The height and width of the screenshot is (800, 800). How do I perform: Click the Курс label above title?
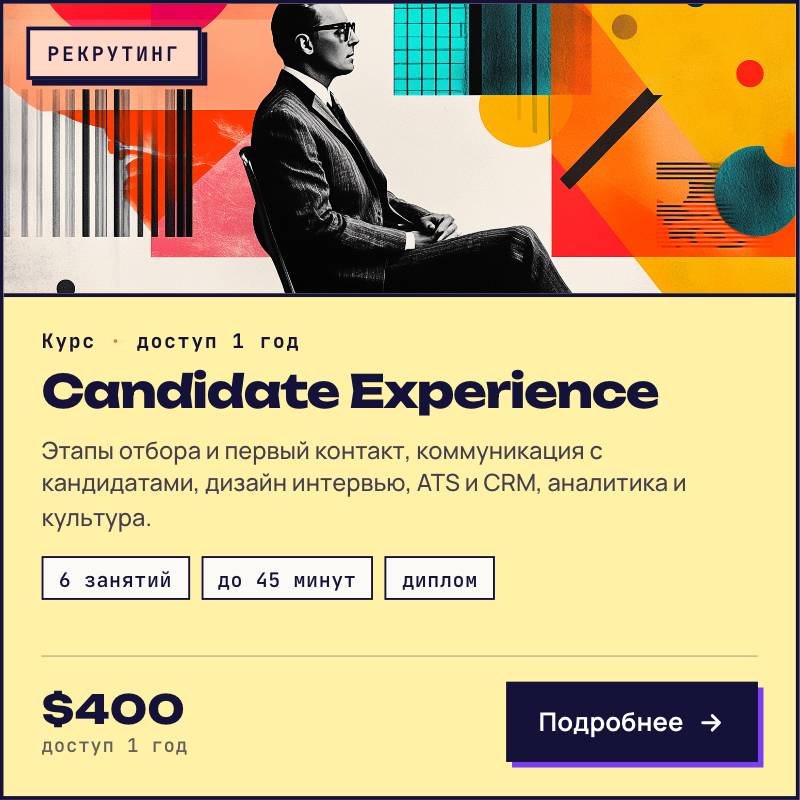pyautogui.click(x=68, y=341)
